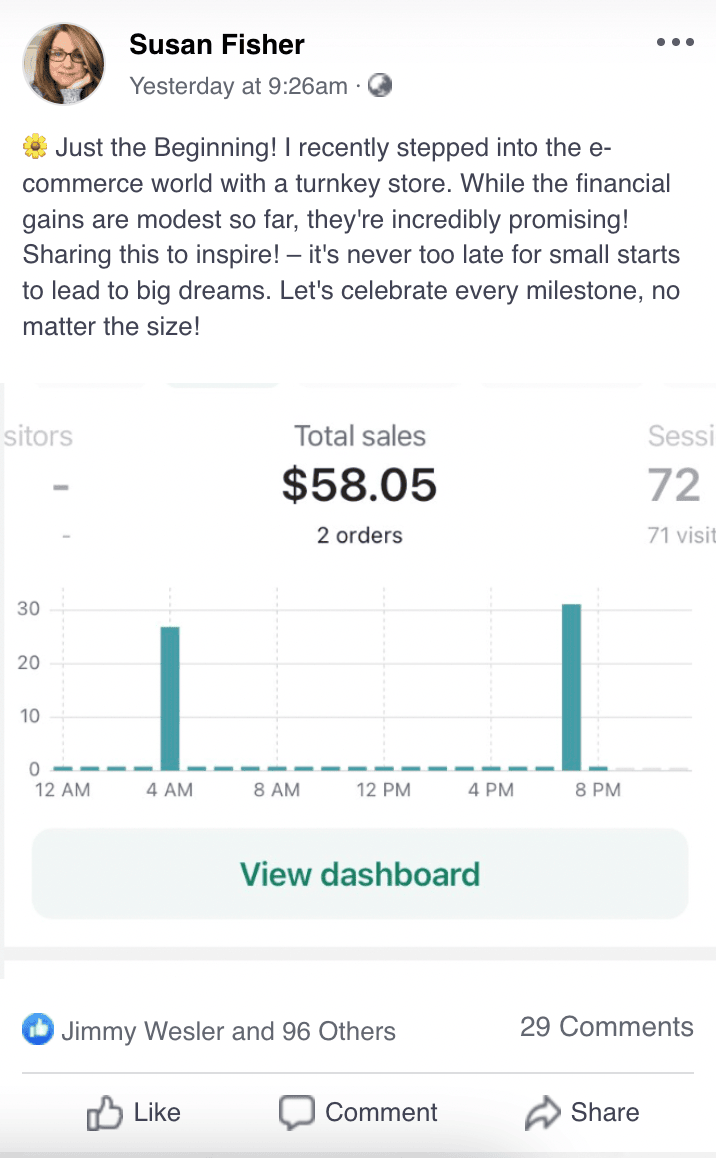Click the thumbs-up Like icon

coord(104,1113)
